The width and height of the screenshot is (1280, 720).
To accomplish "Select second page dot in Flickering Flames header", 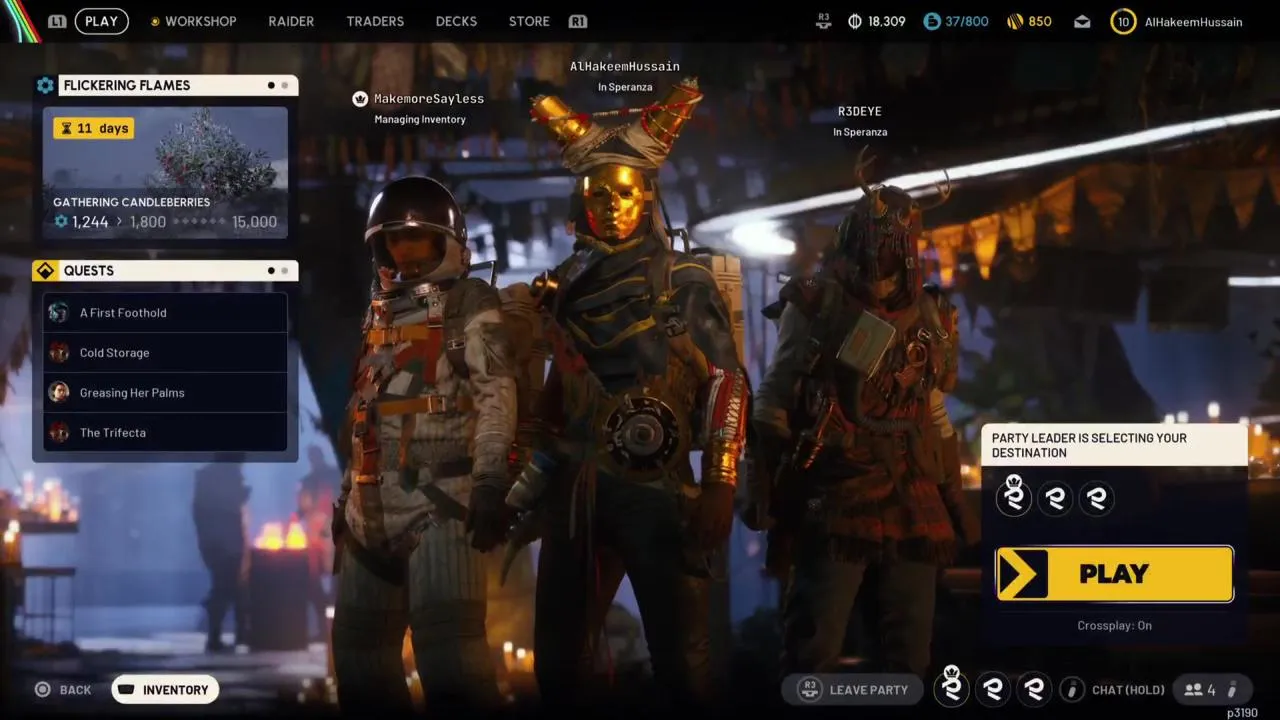I will [285, 85].
